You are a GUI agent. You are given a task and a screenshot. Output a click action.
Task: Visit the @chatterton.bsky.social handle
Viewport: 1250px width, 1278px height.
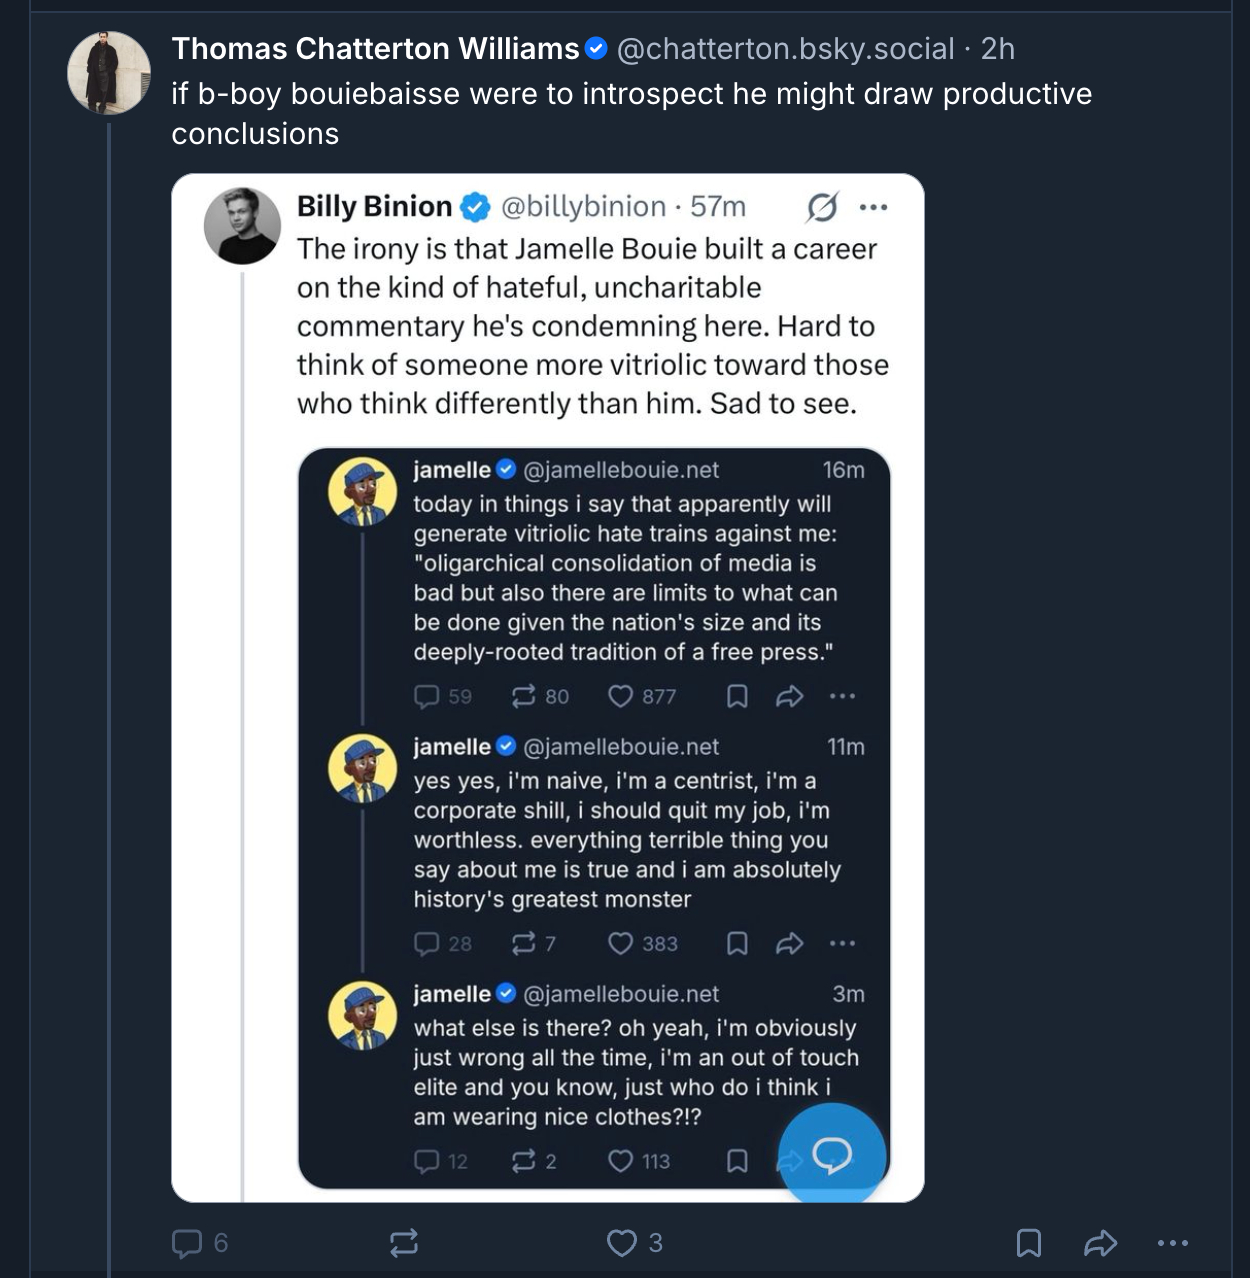click(786, 48)
